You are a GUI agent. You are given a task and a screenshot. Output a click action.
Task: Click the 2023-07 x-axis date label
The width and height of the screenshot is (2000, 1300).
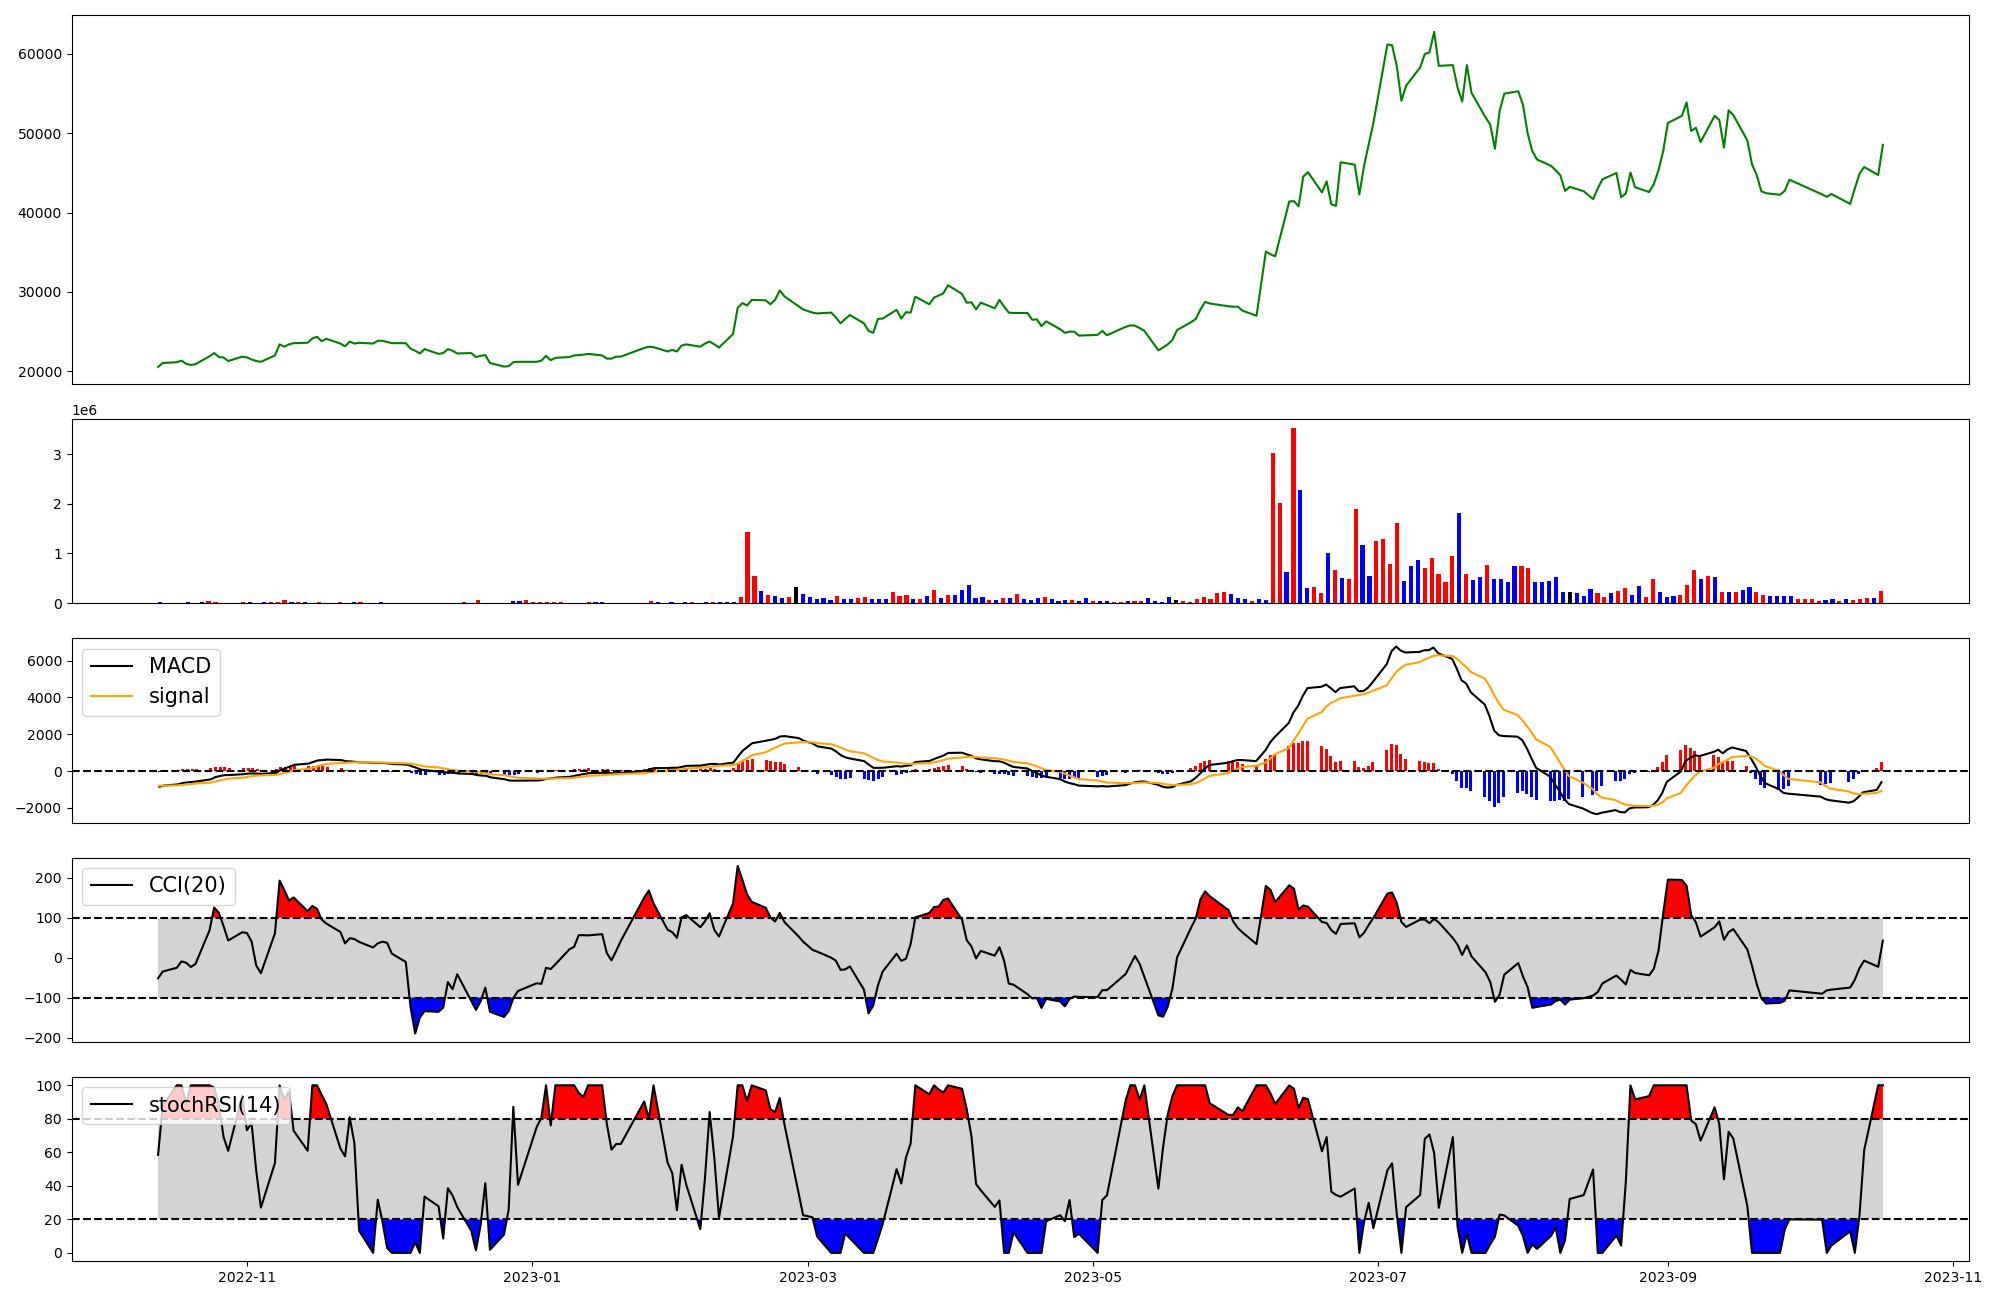click(1378, 1277)
